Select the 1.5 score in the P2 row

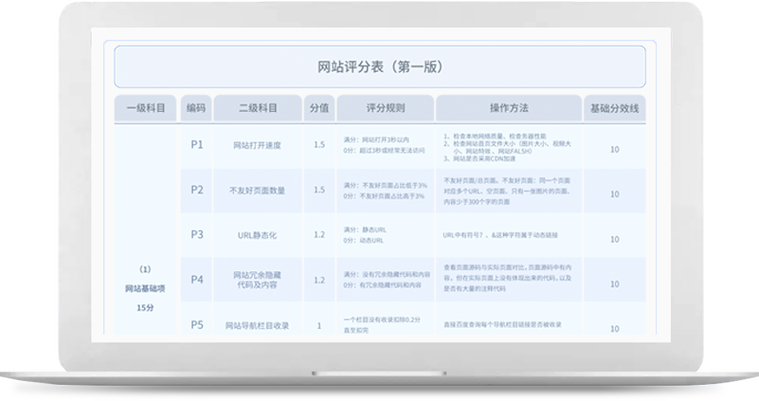(x=319, y=190)
